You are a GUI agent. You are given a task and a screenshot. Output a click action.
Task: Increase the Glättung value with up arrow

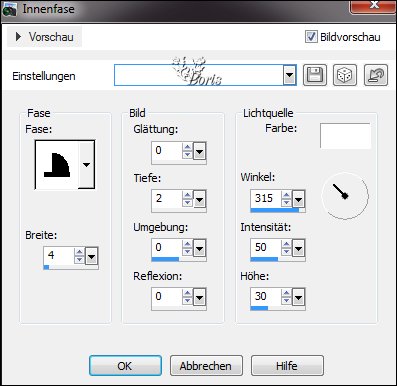(x=187, y=147)
